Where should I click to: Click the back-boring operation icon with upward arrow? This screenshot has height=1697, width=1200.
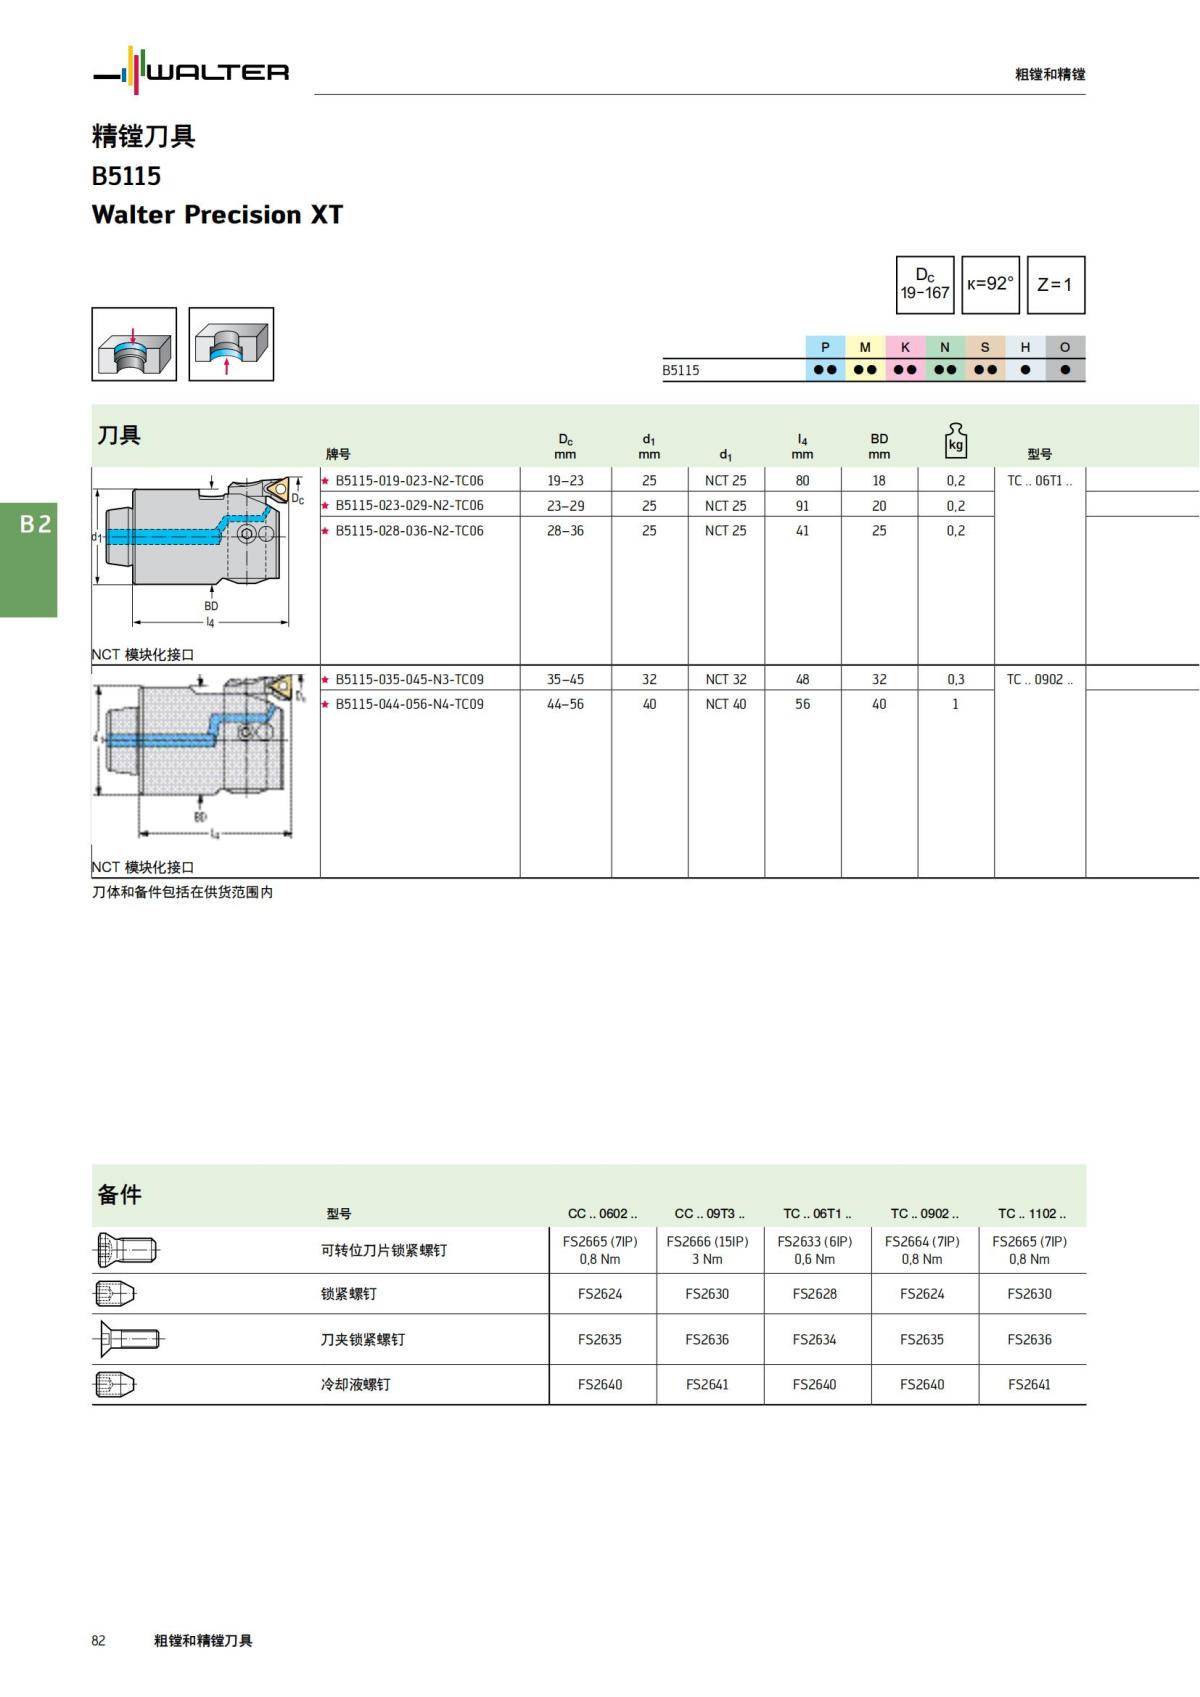(x=231, y=344)
